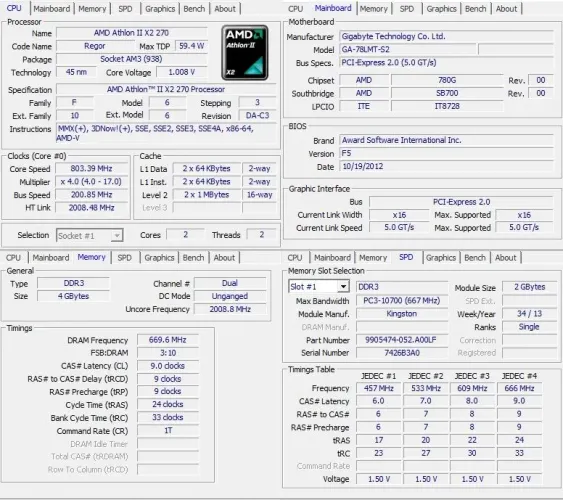Select the motherboard Model GA-78LMT-S2 field
The width and height of the screenshot is (563, 500).
[x=408, y=50]
